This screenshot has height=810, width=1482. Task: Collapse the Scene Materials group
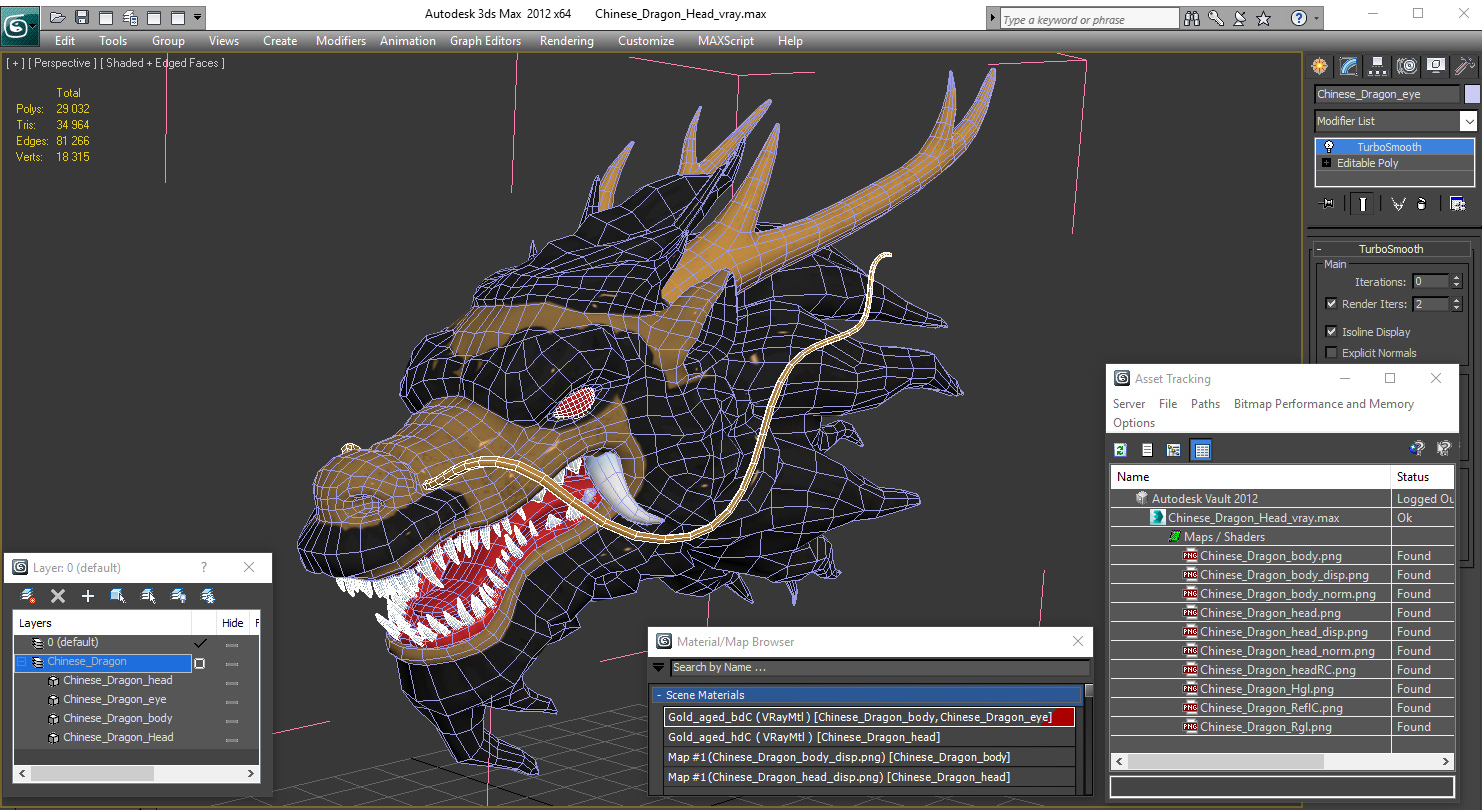[659, 695]
